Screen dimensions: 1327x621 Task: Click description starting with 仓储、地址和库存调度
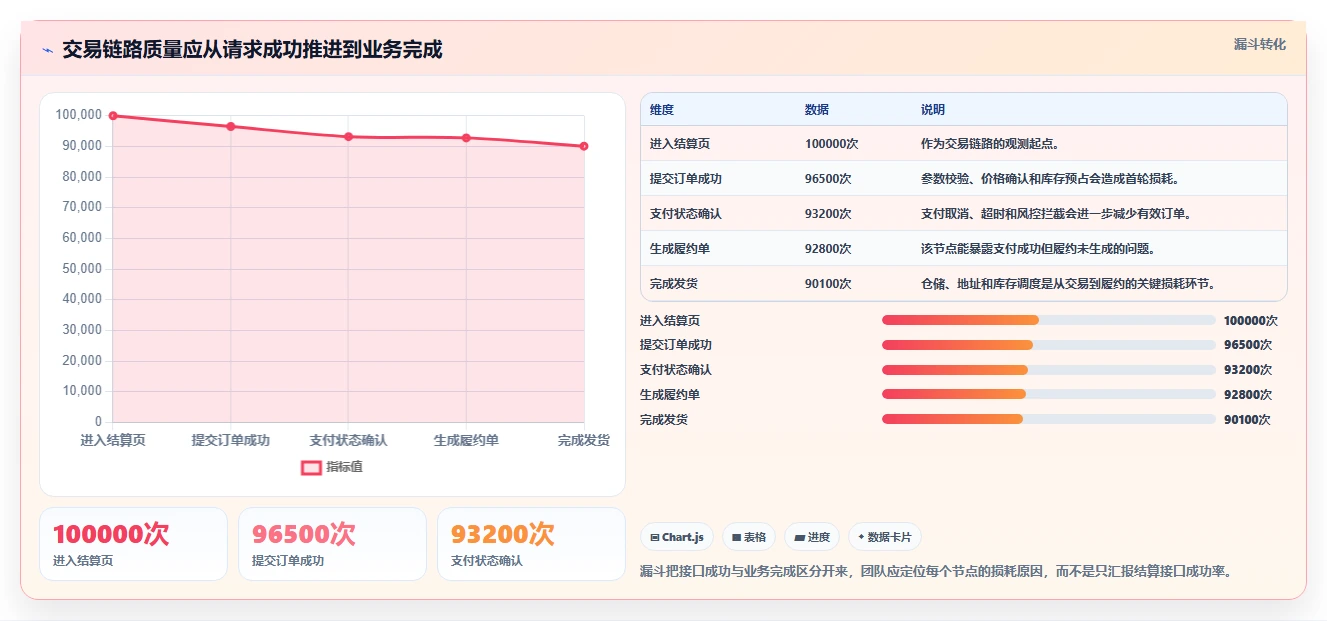1068,284
